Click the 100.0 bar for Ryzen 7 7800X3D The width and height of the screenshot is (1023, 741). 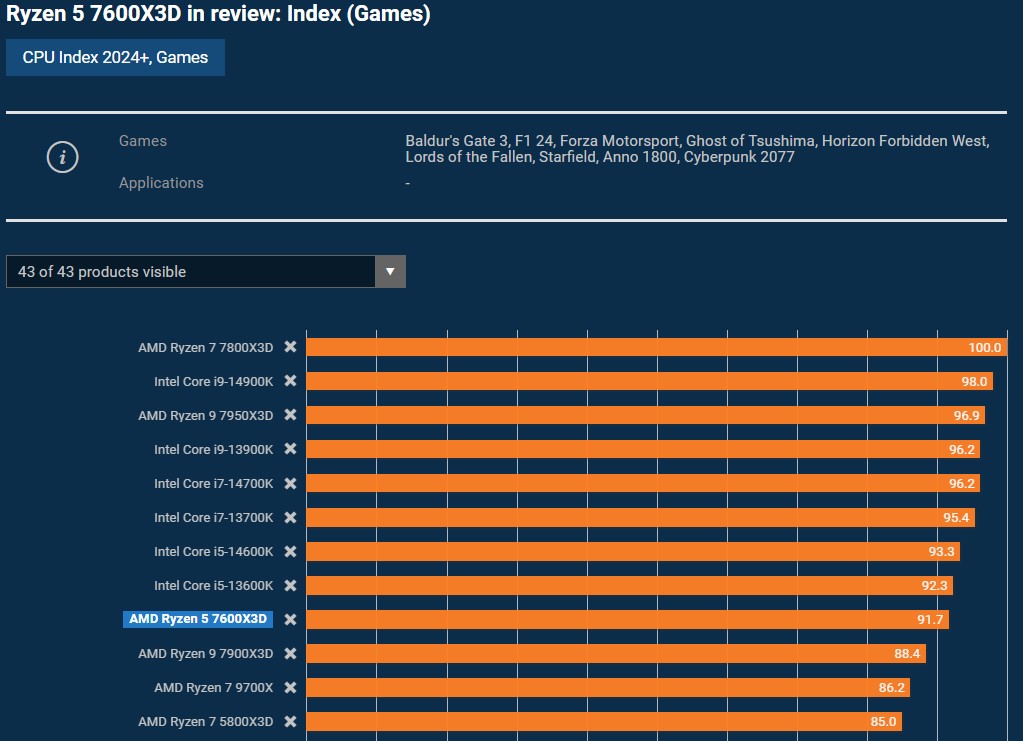[x=656, y=347]
